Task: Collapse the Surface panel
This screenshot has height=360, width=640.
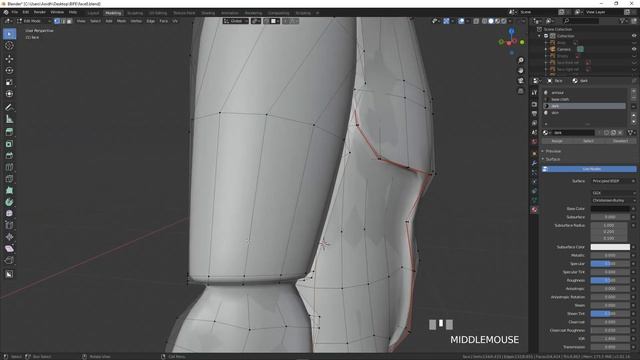Action: click(x=553, y=159)
